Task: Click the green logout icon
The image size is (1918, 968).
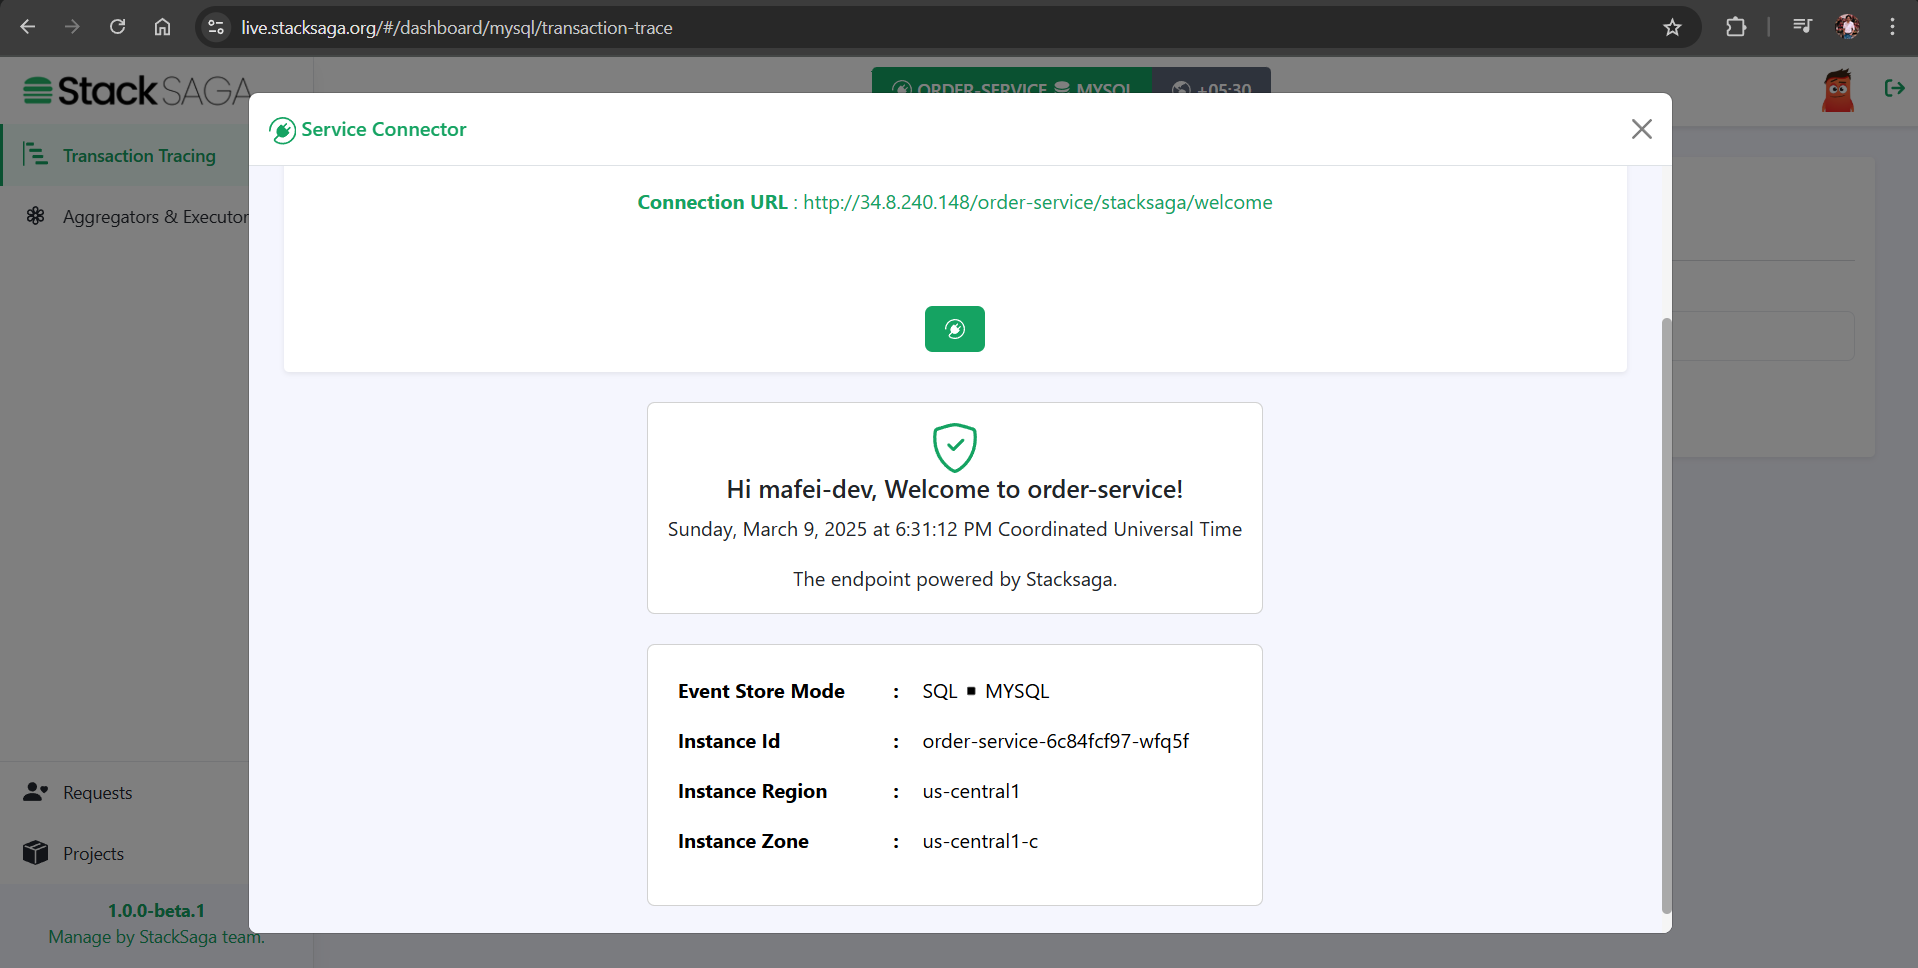Action: click(1896, 89)
